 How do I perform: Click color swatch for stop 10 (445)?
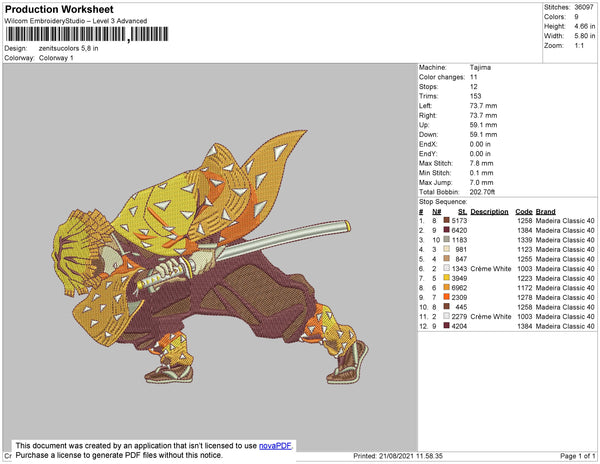[446, 307]
